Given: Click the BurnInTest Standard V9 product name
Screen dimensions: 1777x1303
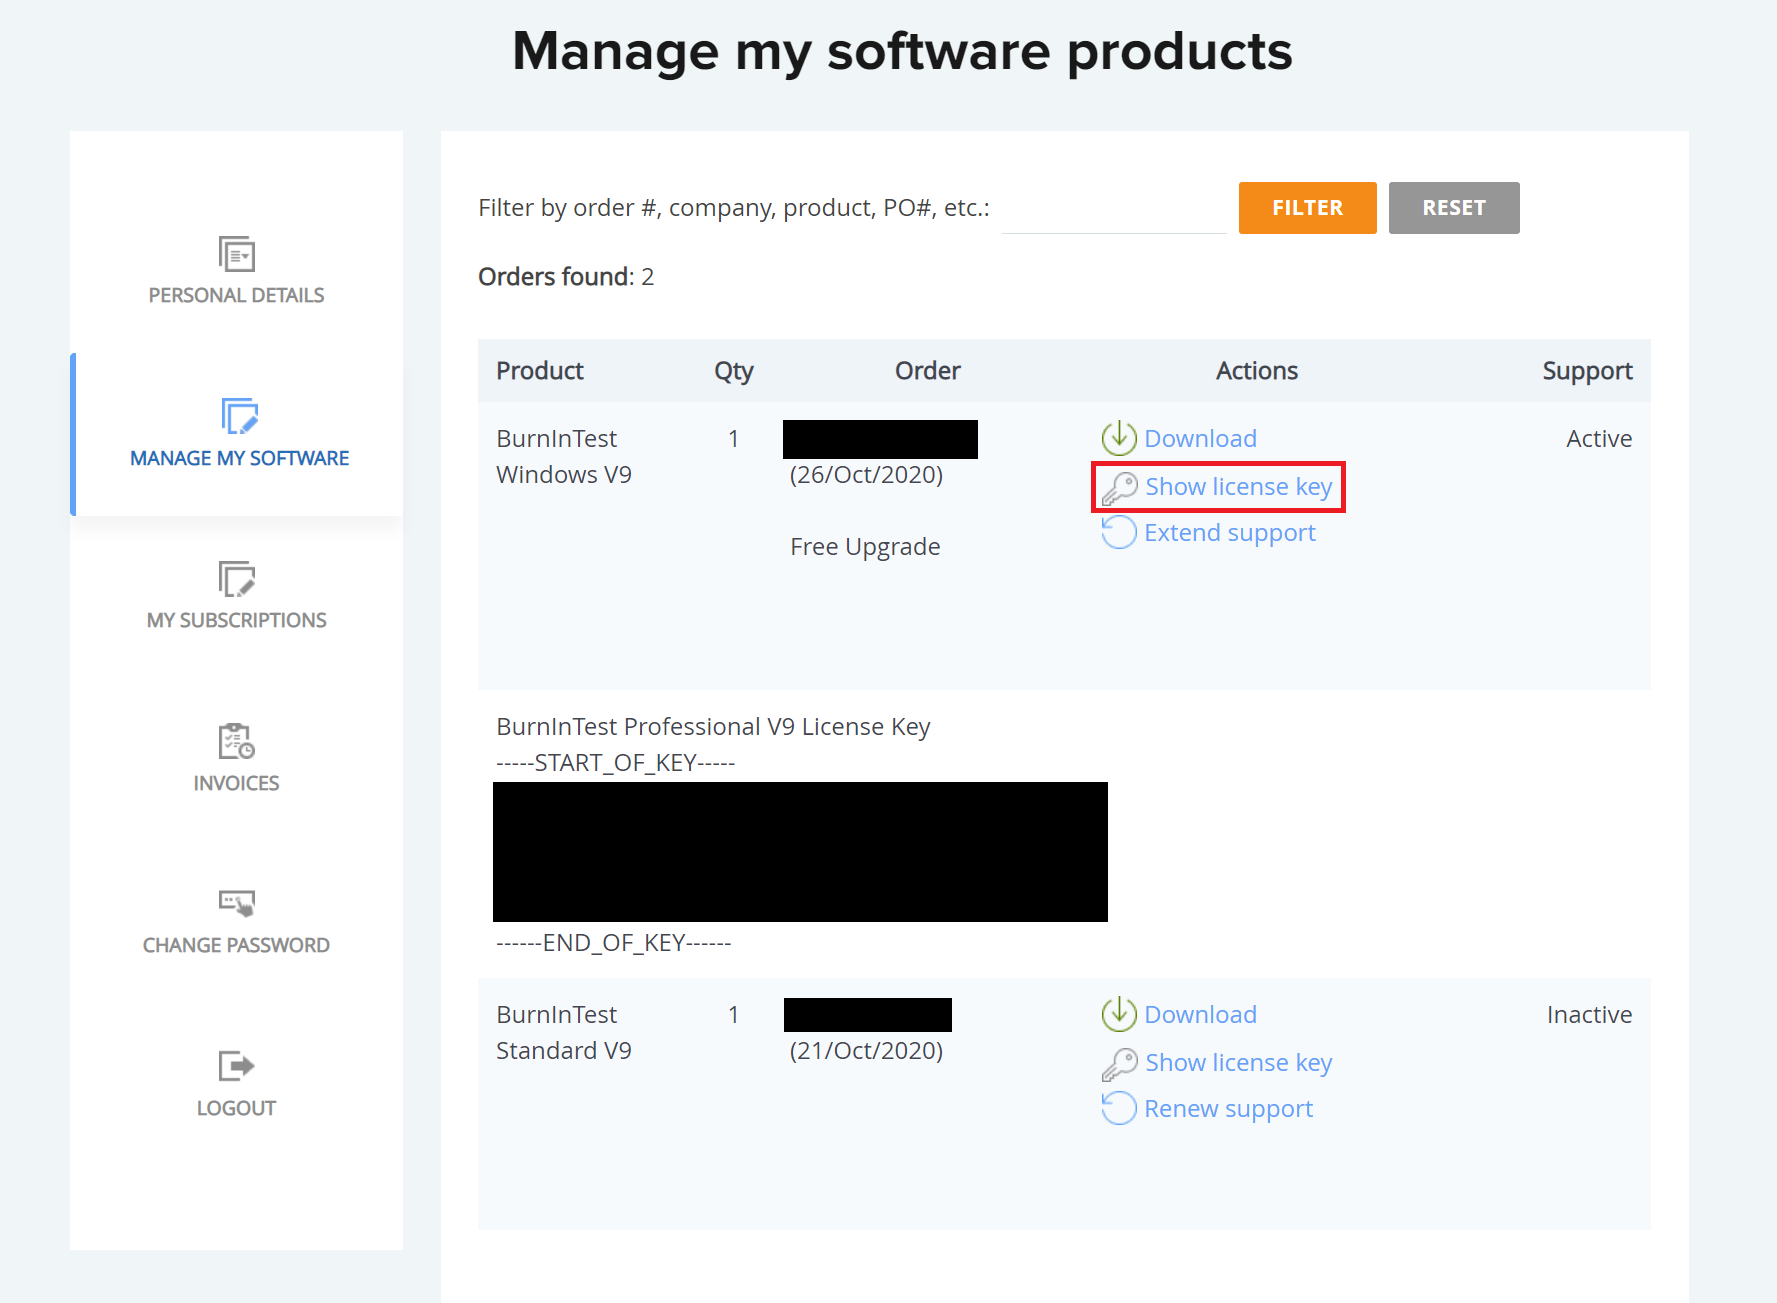Looking at the screenshot, I should point(564,1032).
